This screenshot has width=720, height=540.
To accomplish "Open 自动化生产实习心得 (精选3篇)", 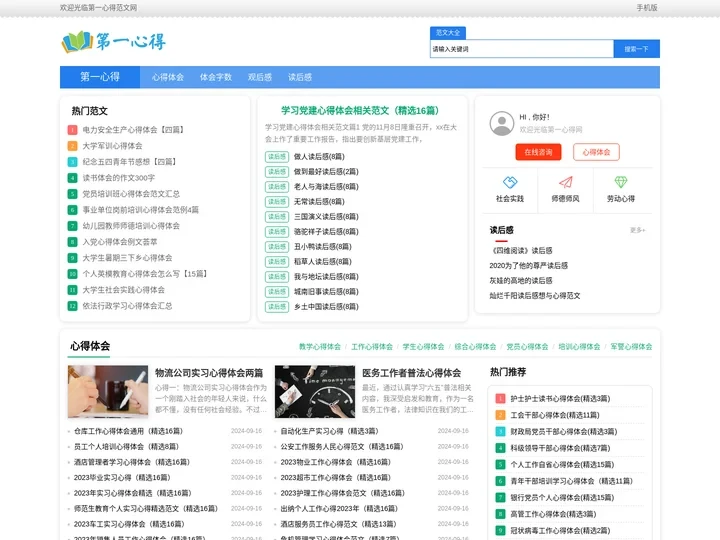I will 329,431.
